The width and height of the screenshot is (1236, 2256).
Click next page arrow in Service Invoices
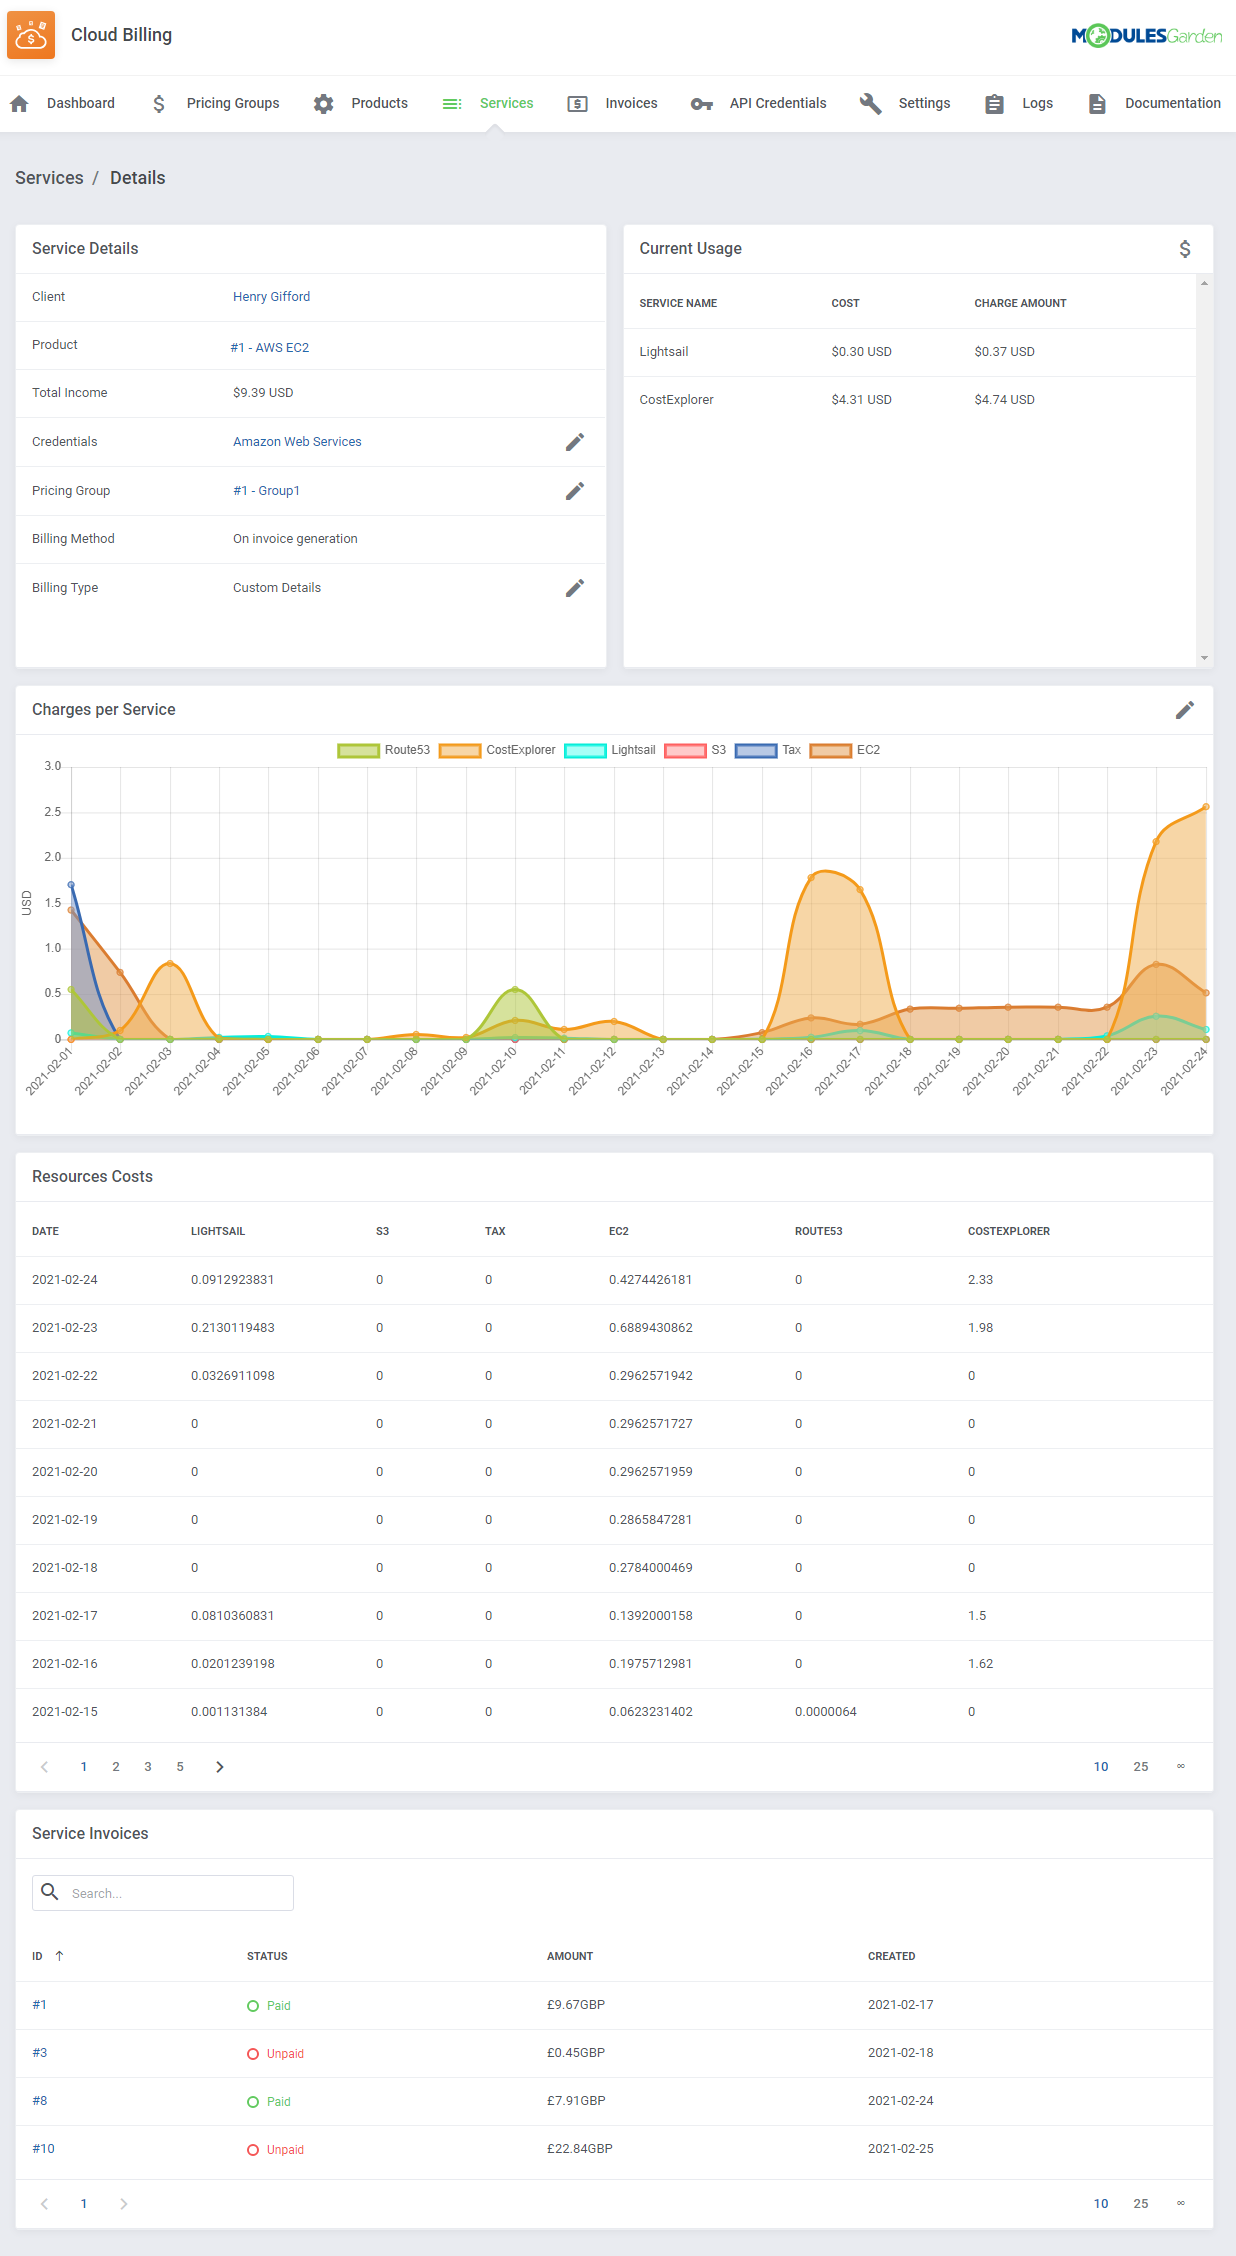(124, 2203)
